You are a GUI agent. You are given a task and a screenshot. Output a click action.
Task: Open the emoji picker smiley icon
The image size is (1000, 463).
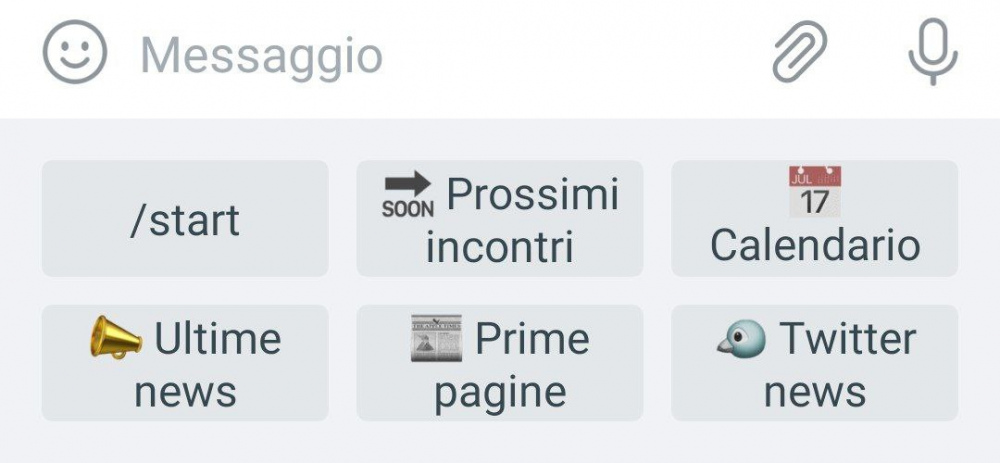[x=74, y=54]
